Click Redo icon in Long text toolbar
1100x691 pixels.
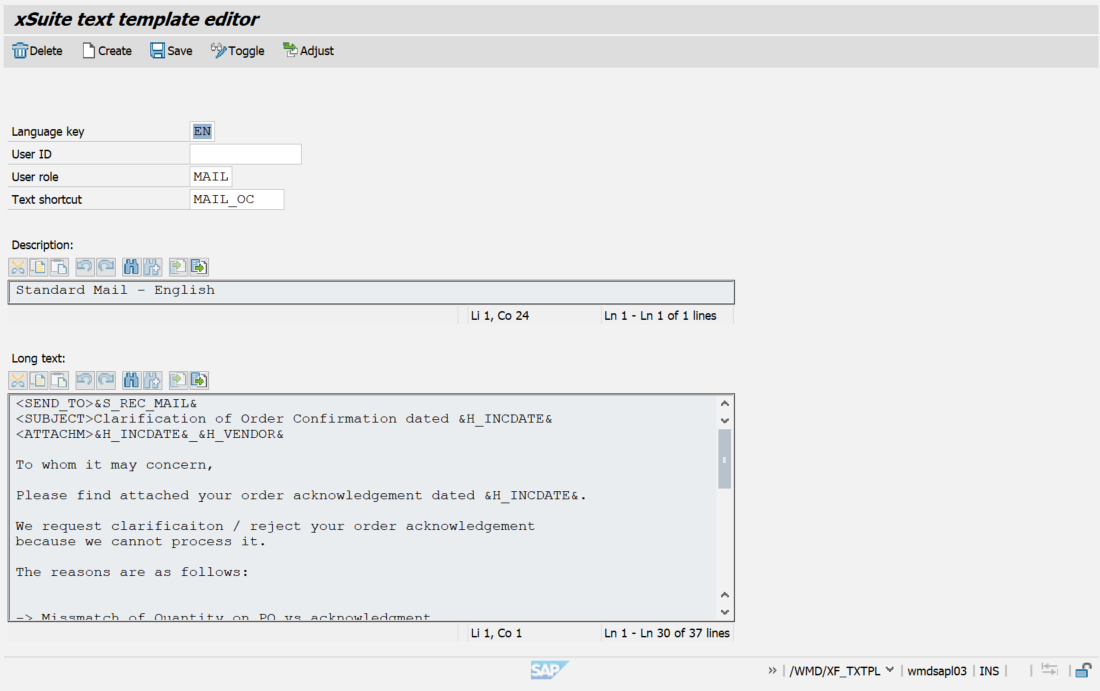point(105,380)
